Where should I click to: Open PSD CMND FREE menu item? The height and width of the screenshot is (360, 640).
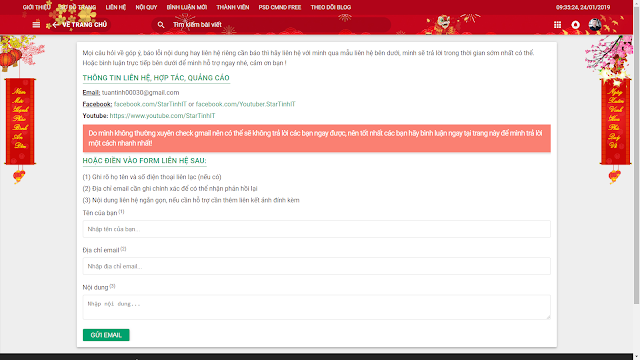click(280, 7)
